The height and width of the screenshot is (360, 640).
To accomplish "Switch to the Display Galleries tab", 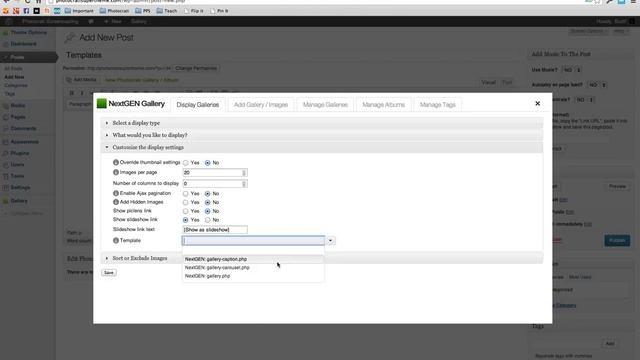I will (198, 105).
